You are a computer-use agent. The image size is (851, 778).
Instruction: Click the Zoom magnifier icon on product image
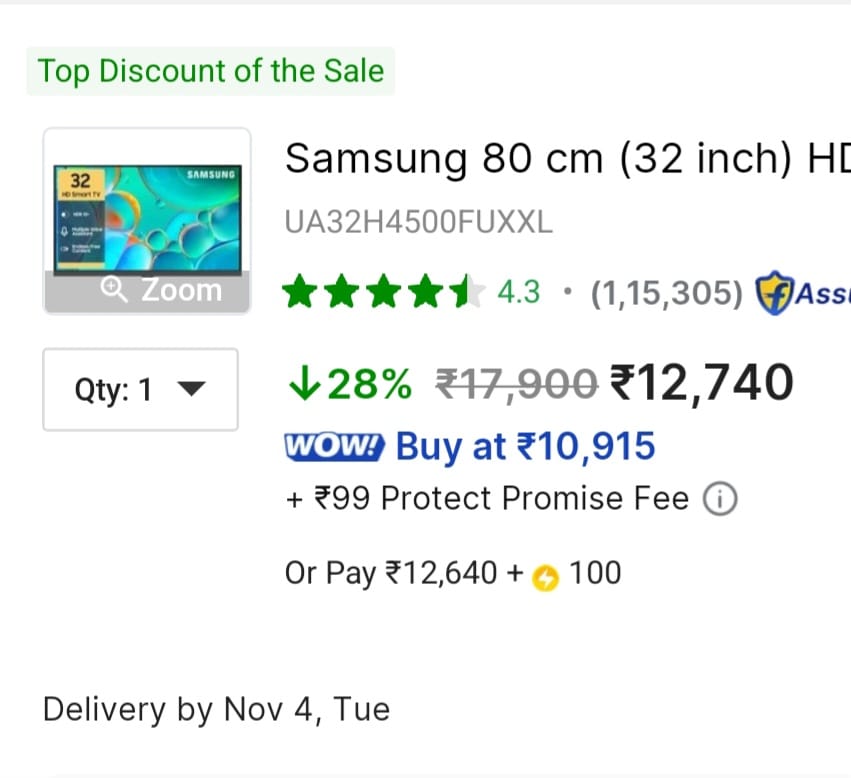tap(113, 290)
